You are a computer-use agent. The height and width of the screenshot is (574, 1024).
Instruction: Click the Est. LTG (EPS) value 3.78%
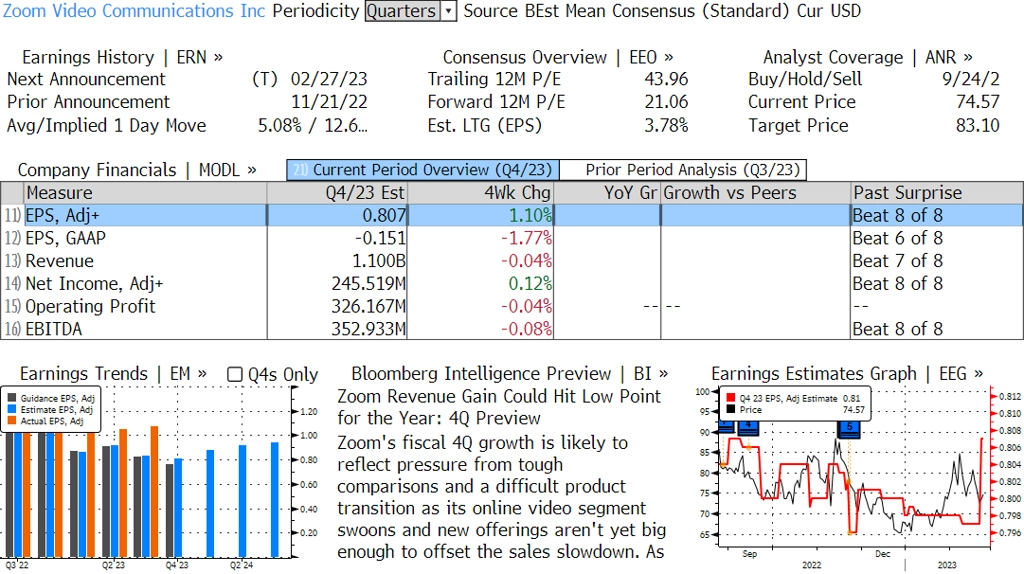click(x=666, y=125)
